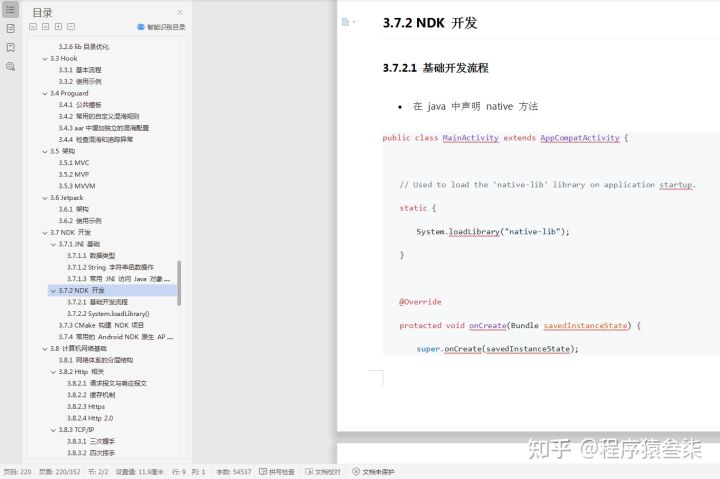The height and width of the screenshot is (479, 720).
Task: Collapse the 3.4 Proguard tree node
Action: point(45,94)
